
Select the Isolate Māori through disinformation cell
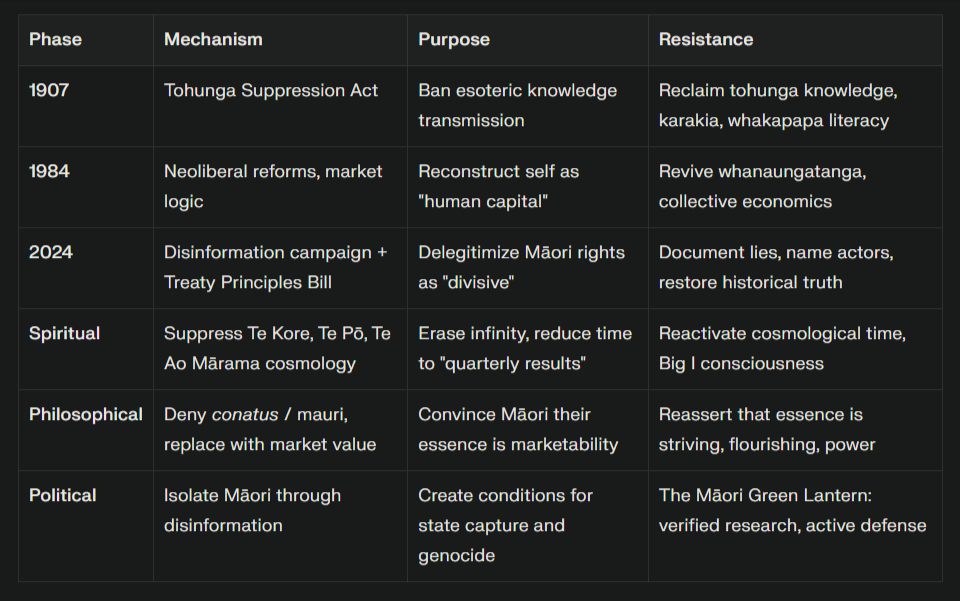pyautogui.click(x=252, y=510)
